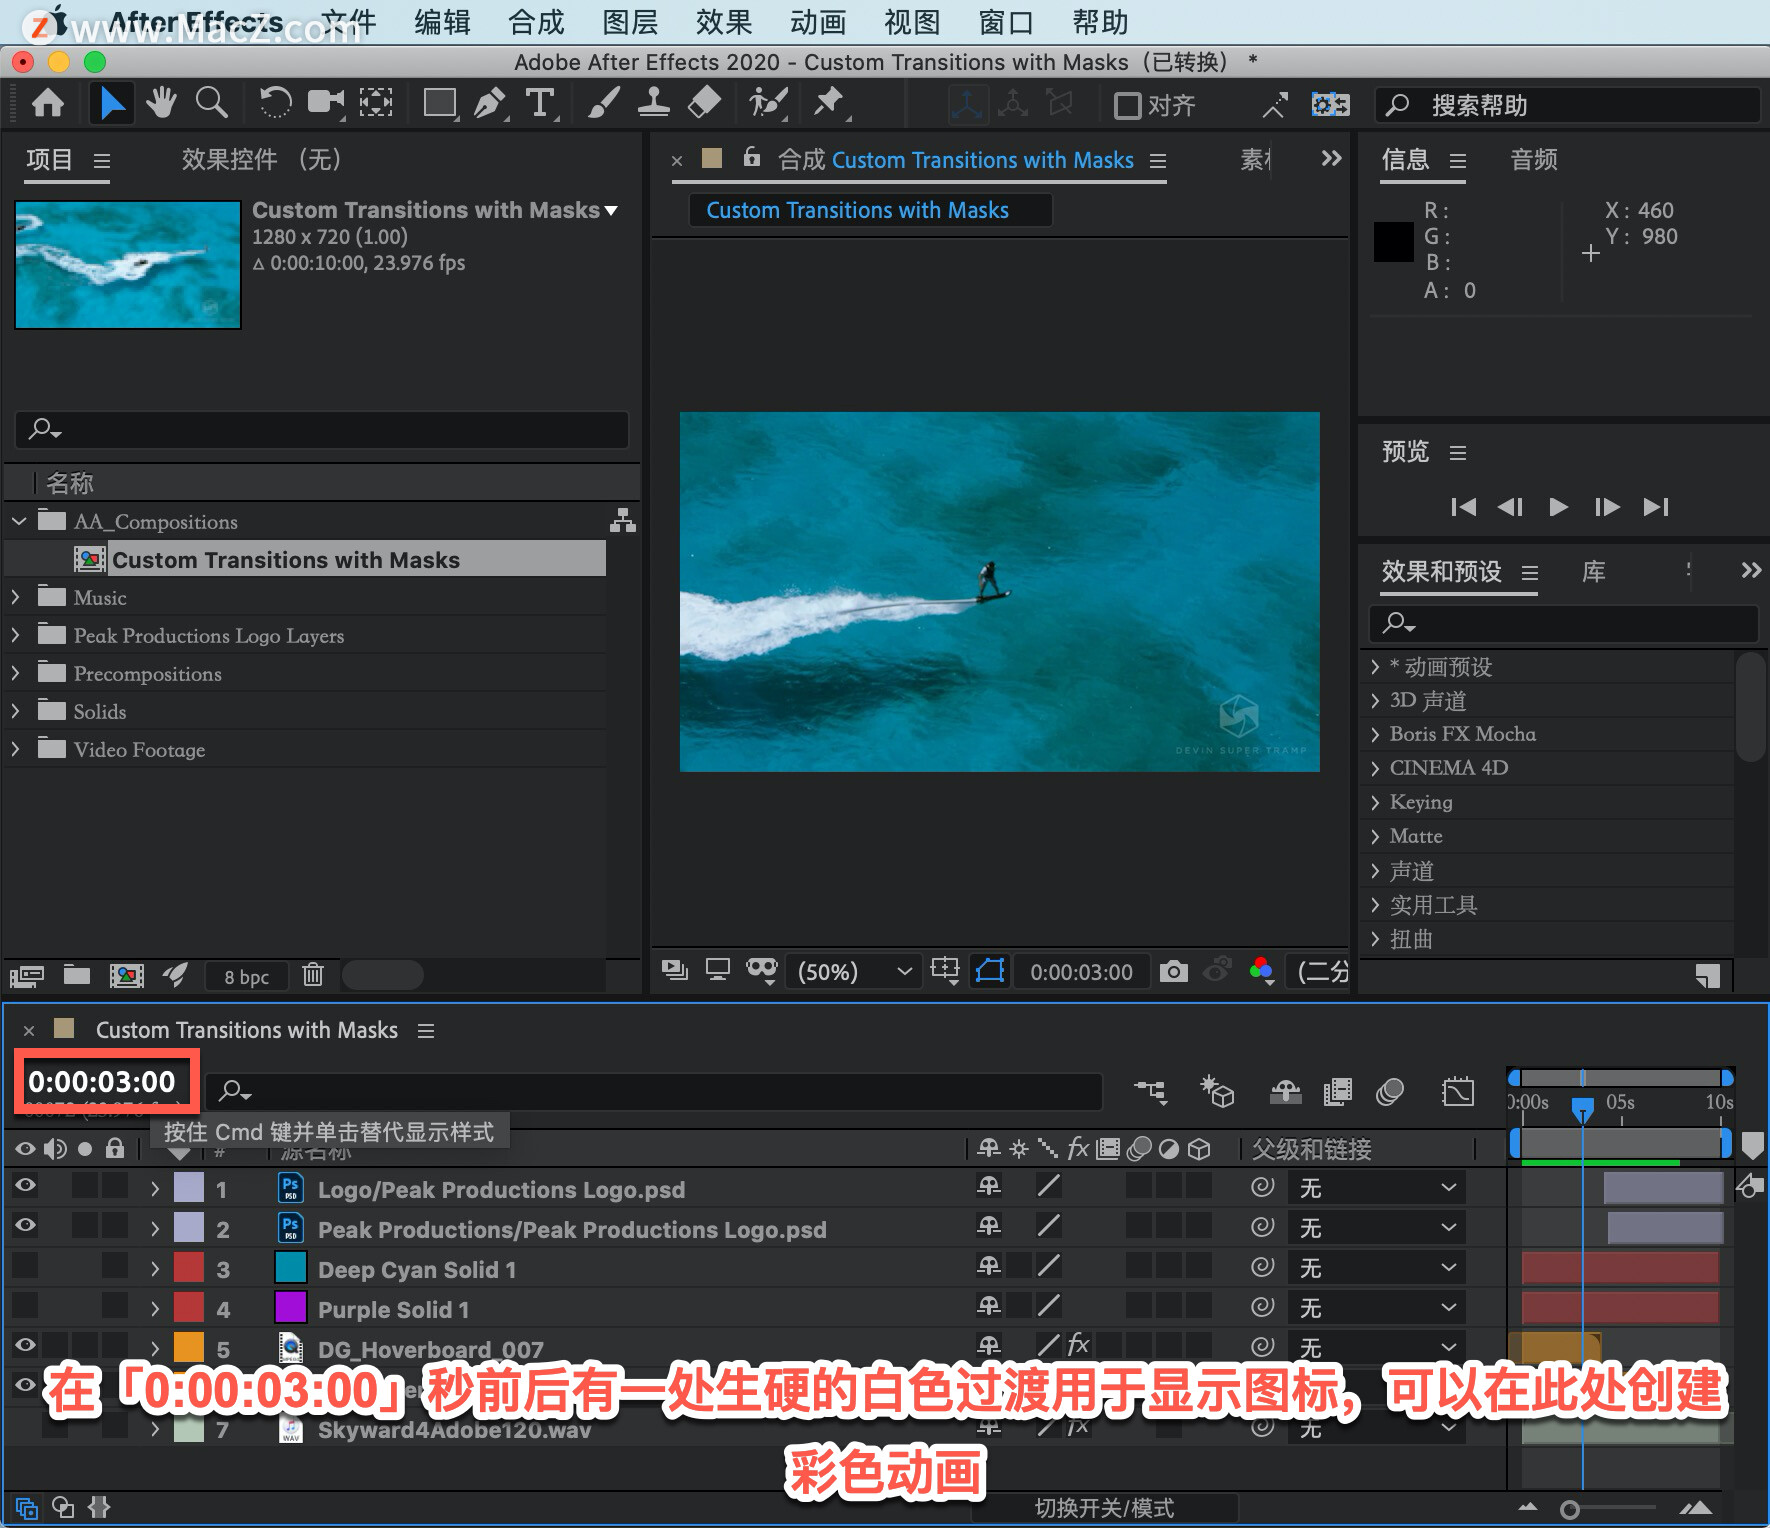
Task: Click the orange label swatch of layer 5
Action: (x=189, y=1348)
